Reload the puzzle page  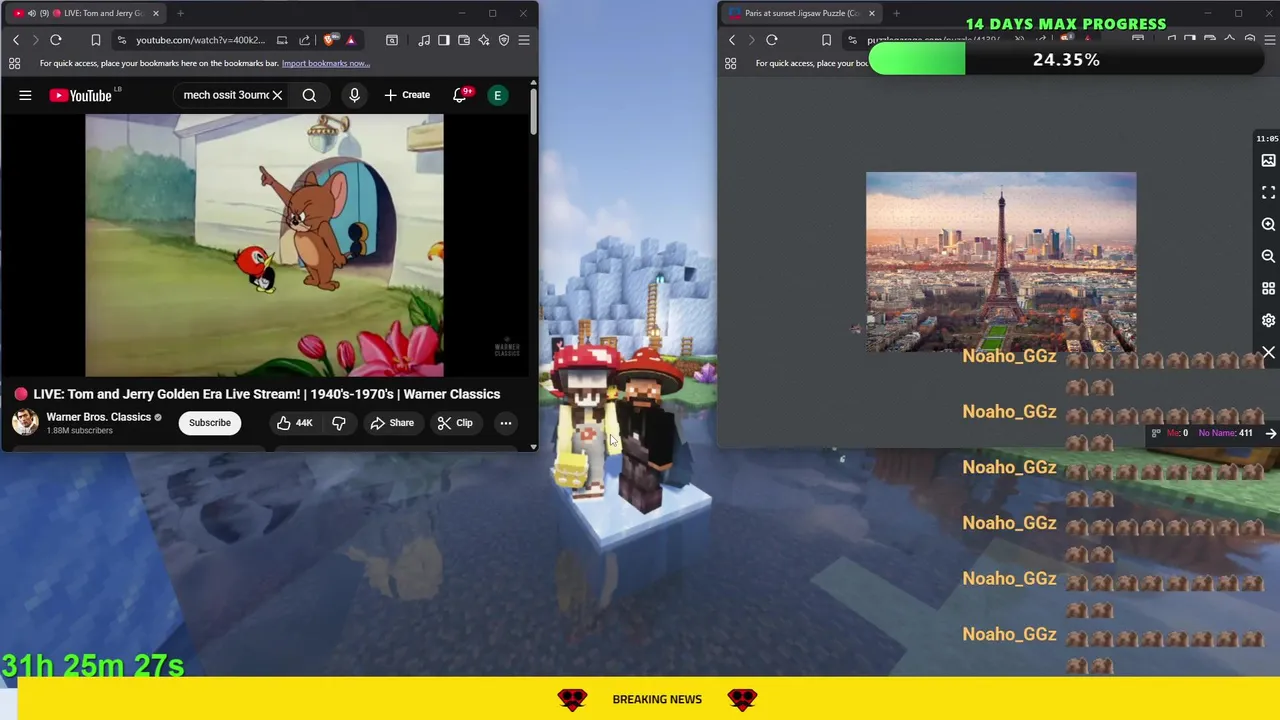click(x=772, y=40)
